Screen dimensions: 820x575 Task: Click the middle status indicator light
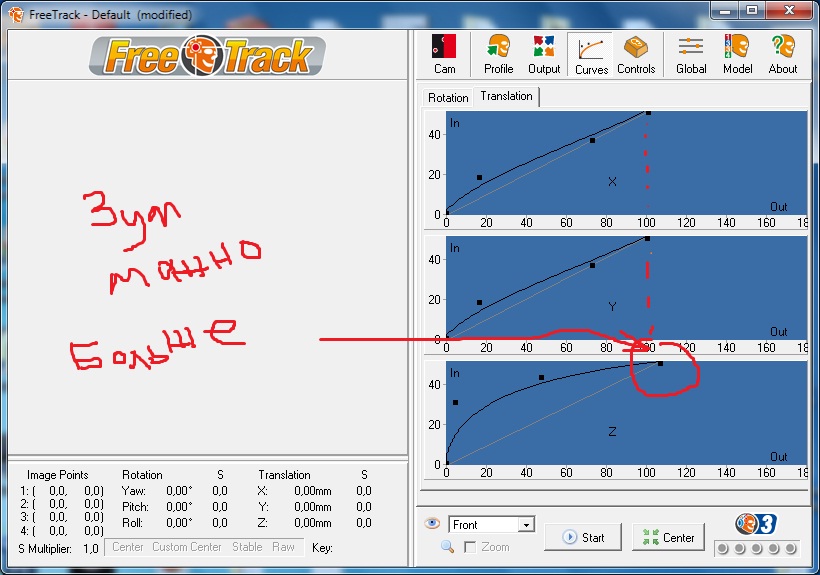(757, 548)
